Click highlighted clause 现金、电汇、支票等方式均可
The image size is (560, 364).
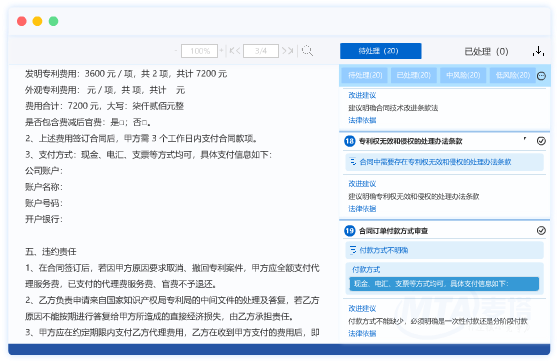tap(444, 284)
